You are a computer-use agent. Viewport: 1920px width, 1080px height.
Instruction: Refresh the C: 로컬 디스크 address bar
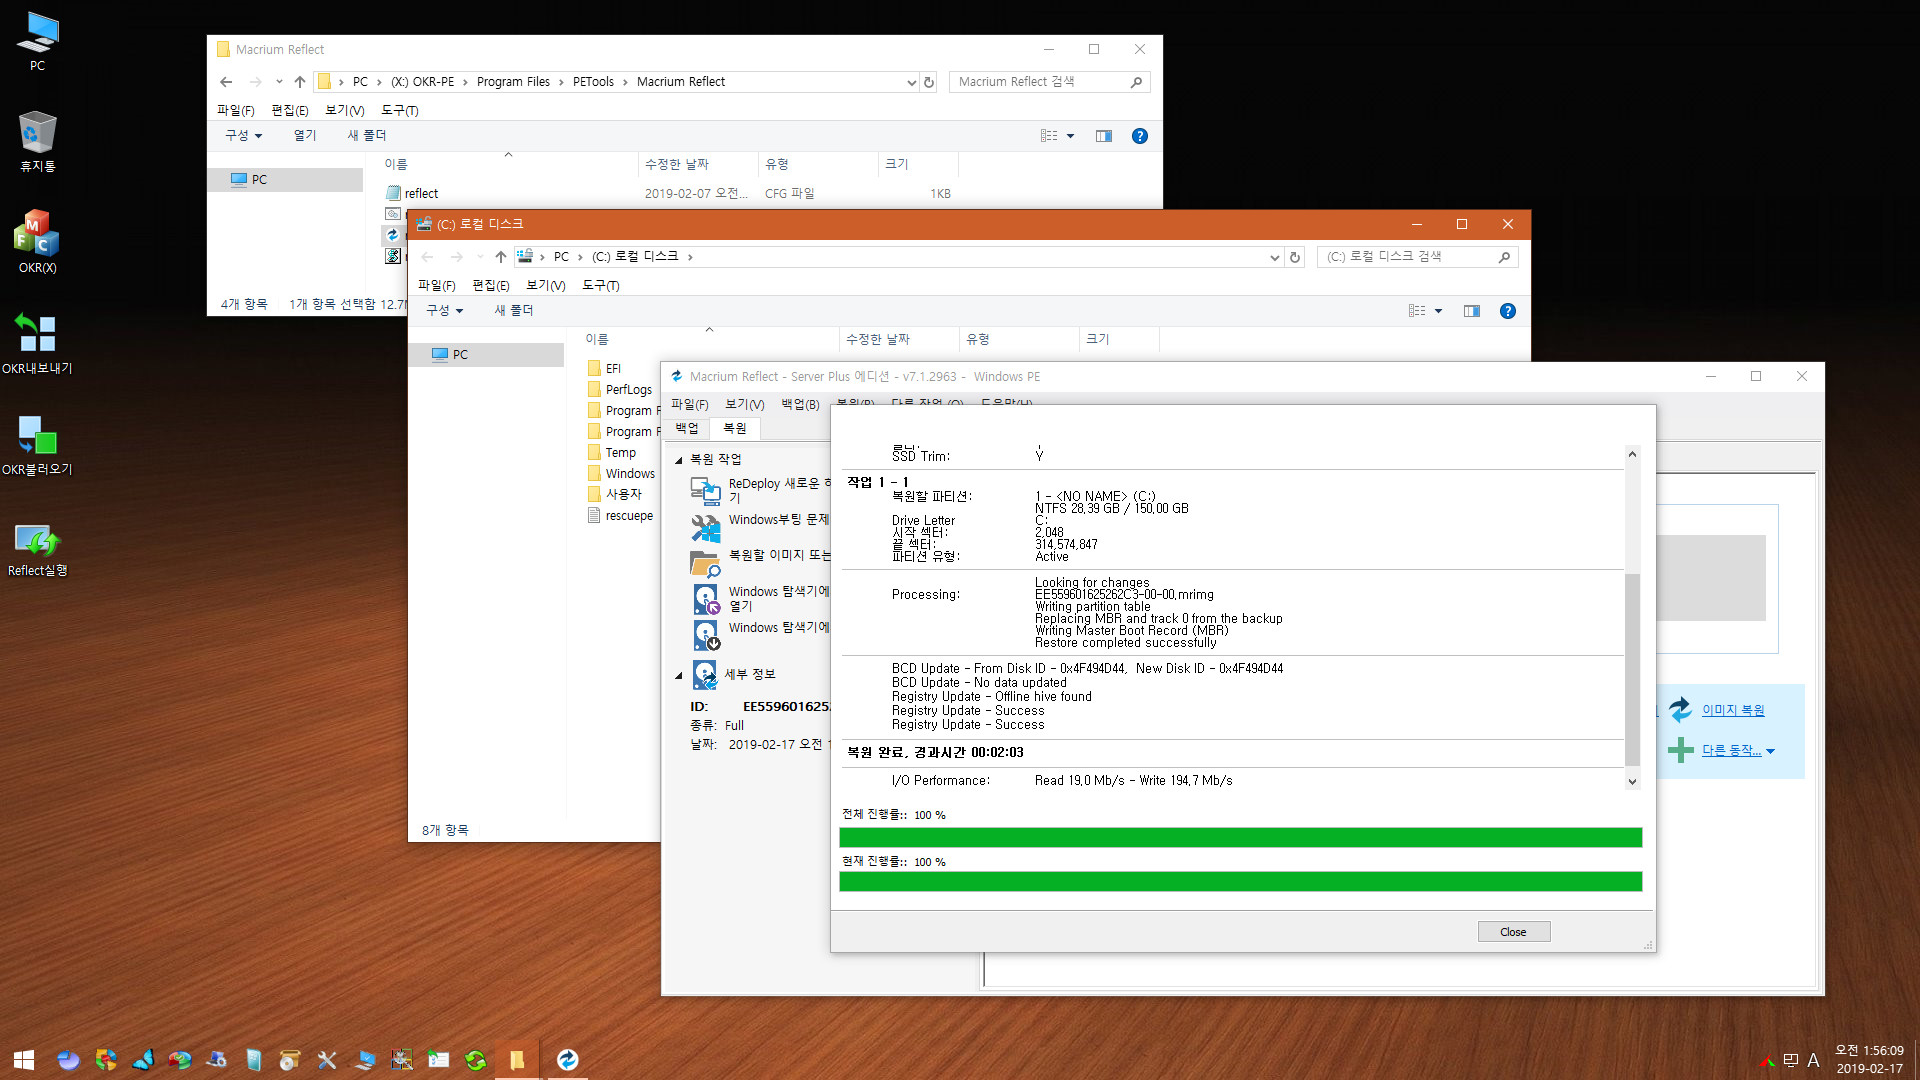click(1294, 257)
